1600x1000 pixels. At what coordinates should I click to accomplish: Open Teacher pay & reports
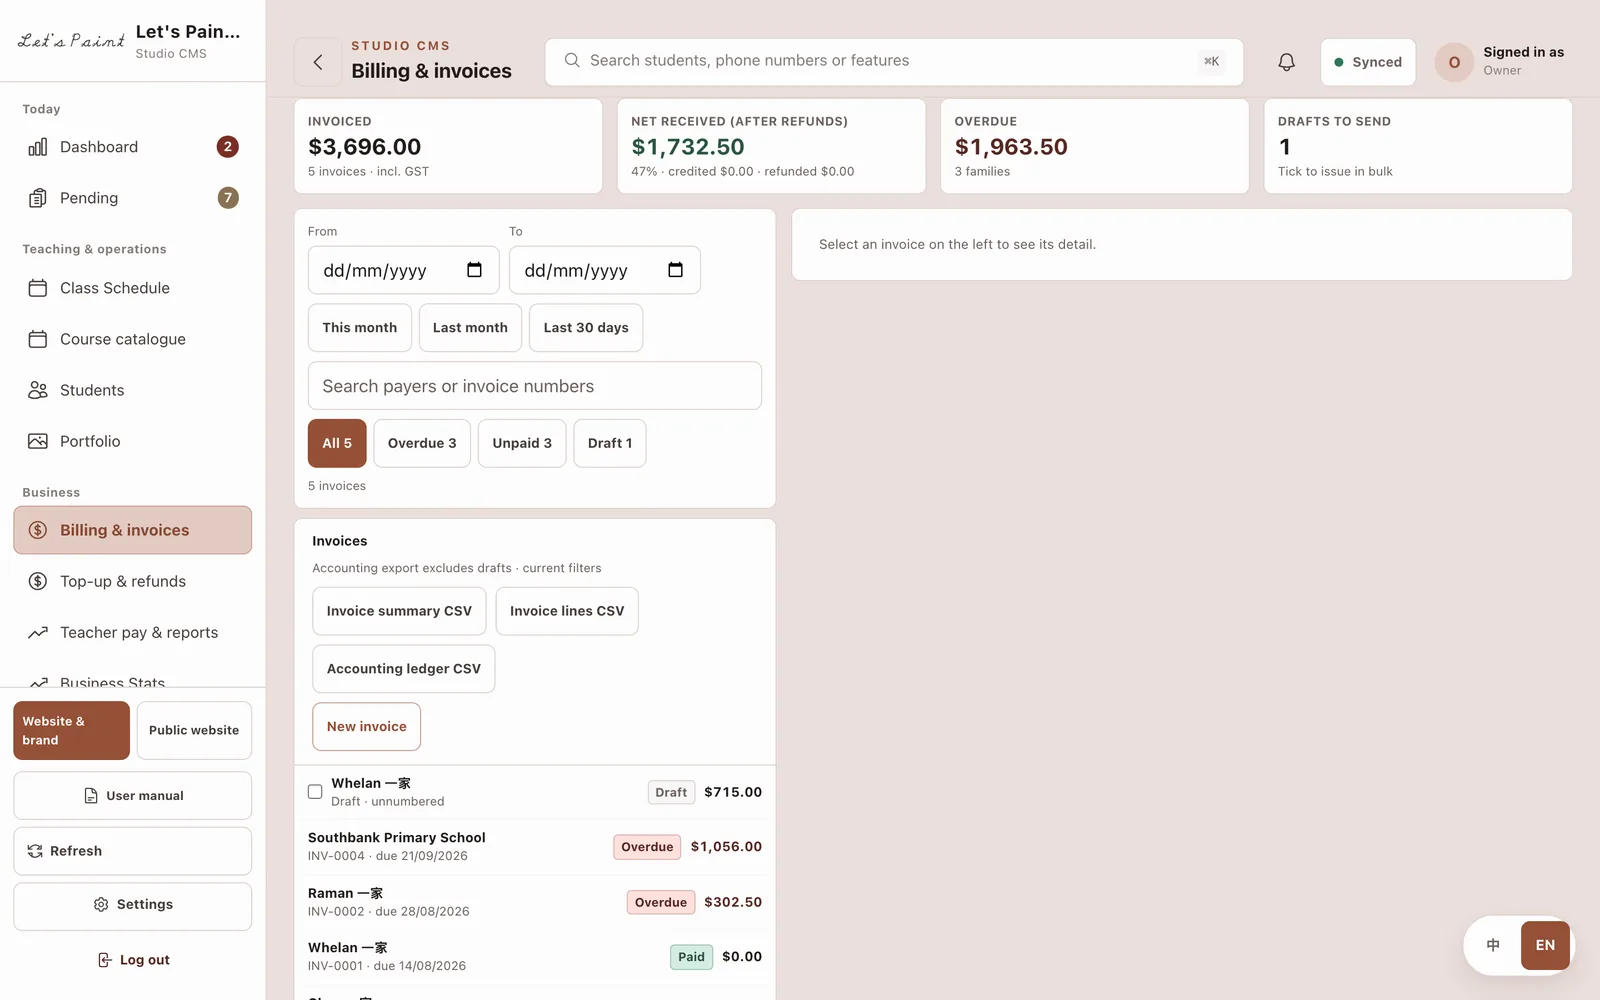point(133,632)
